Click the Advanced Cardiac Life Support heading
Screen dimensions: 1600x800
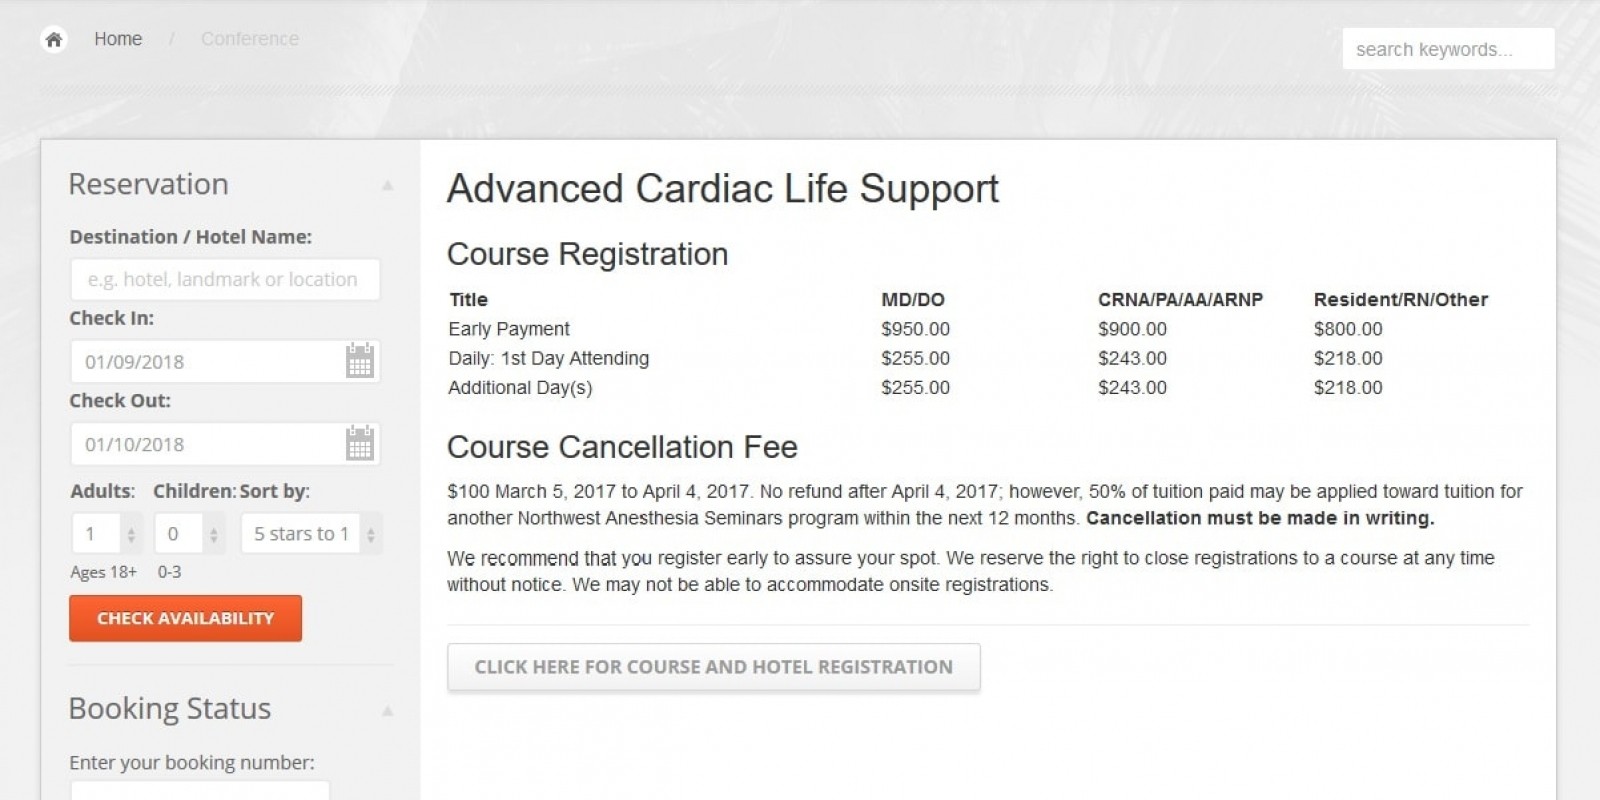(x=722, y=189)
